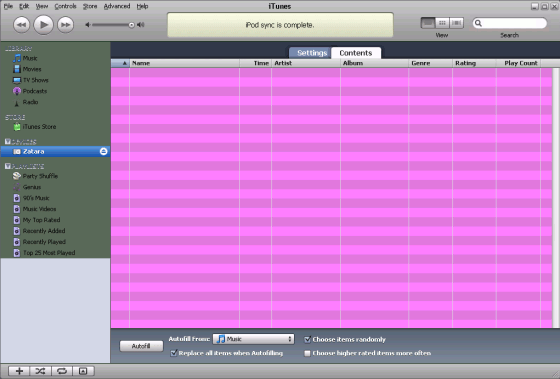Image resolution: width=560 pixels, height=379 pixels.
Task: Eject the Zatara iPod
Action: [x=104, y=151]
